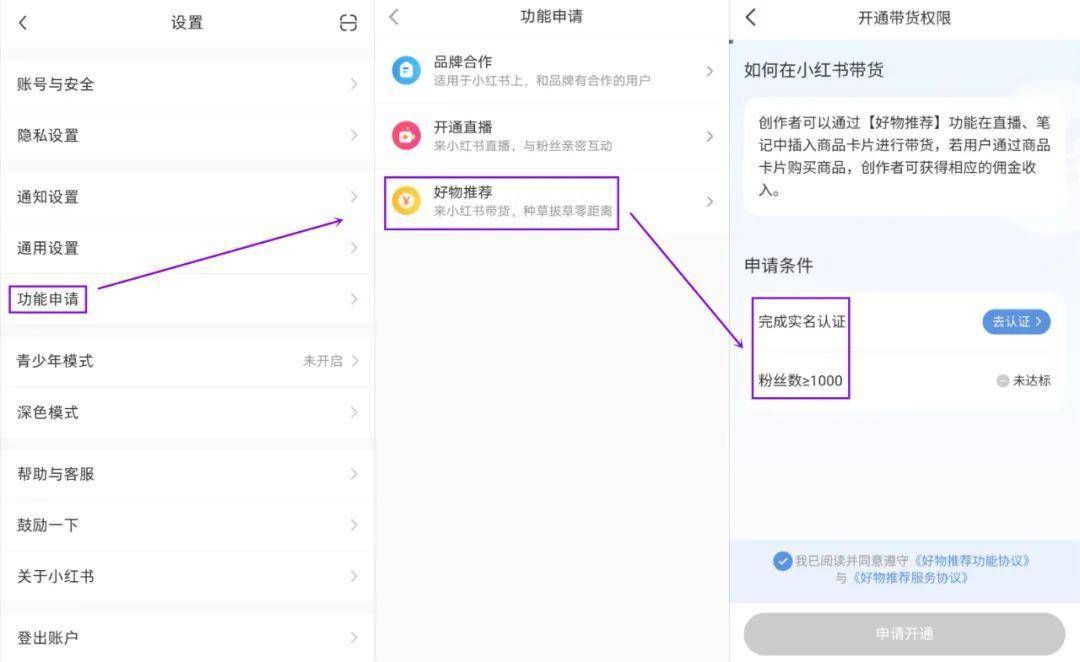Choose the 登出账户 row

(187, 637)
